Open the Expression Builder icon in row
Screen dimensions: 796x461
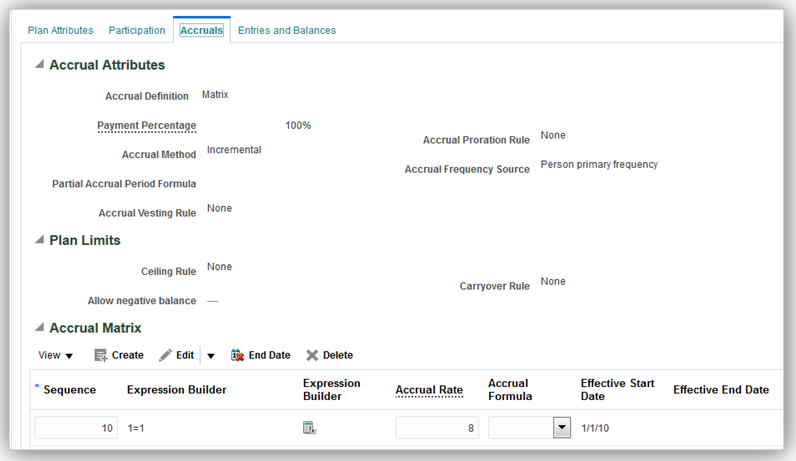(x=310, y=428)
